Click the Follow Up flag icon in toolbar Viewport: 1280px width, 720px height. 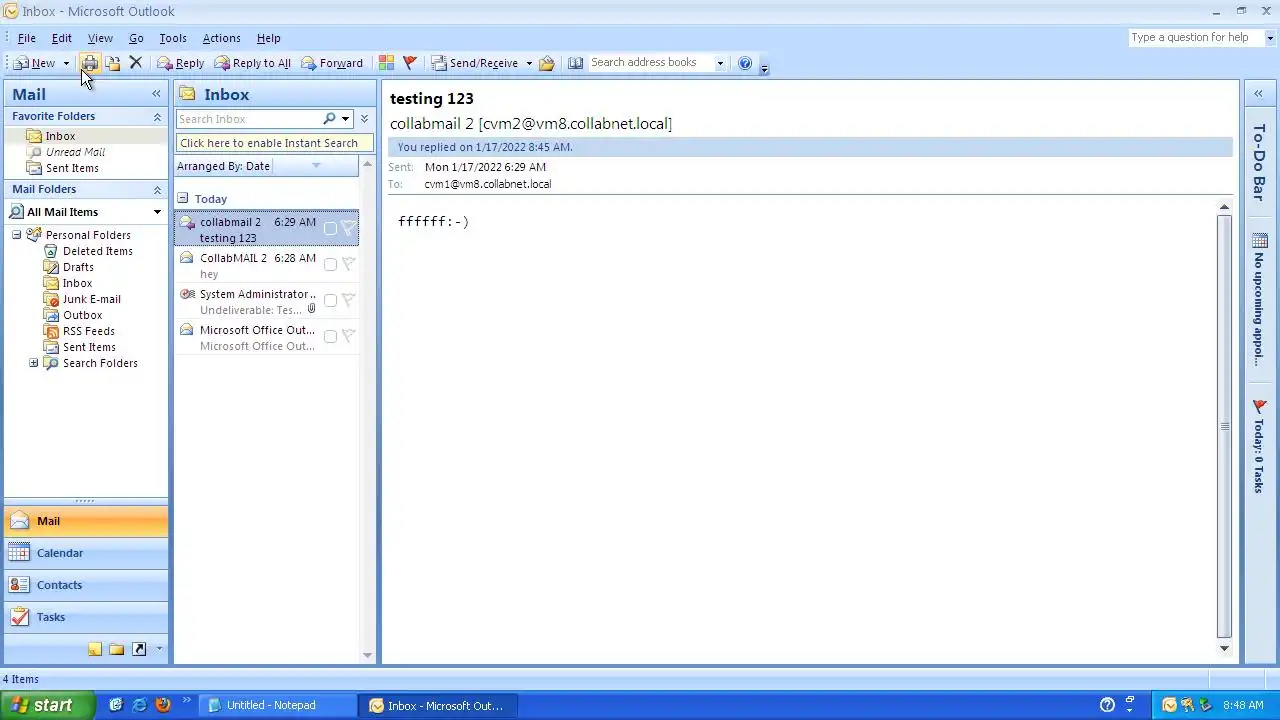409,63
